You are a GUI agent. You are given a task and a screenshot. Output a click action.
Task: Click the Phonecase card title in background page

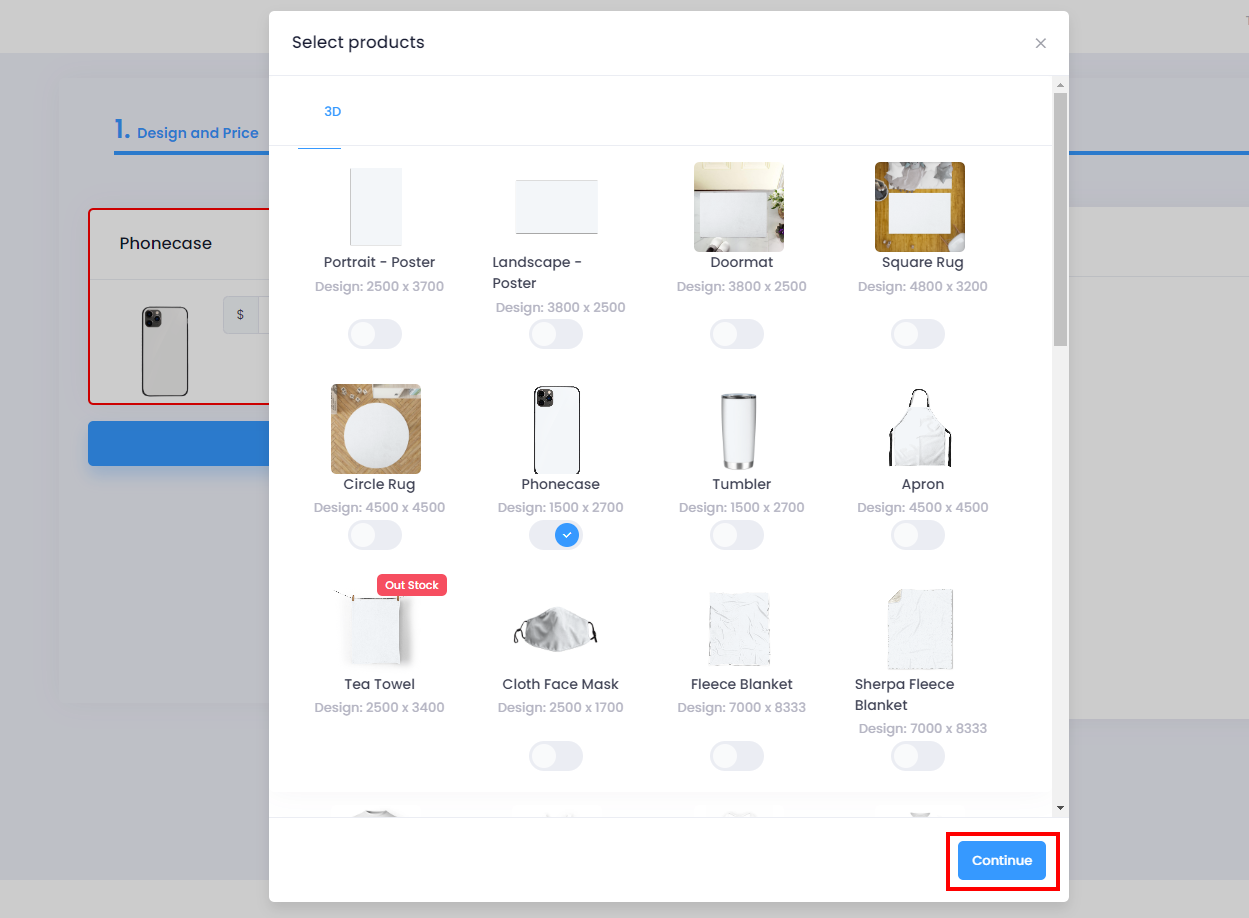point(166,243)
